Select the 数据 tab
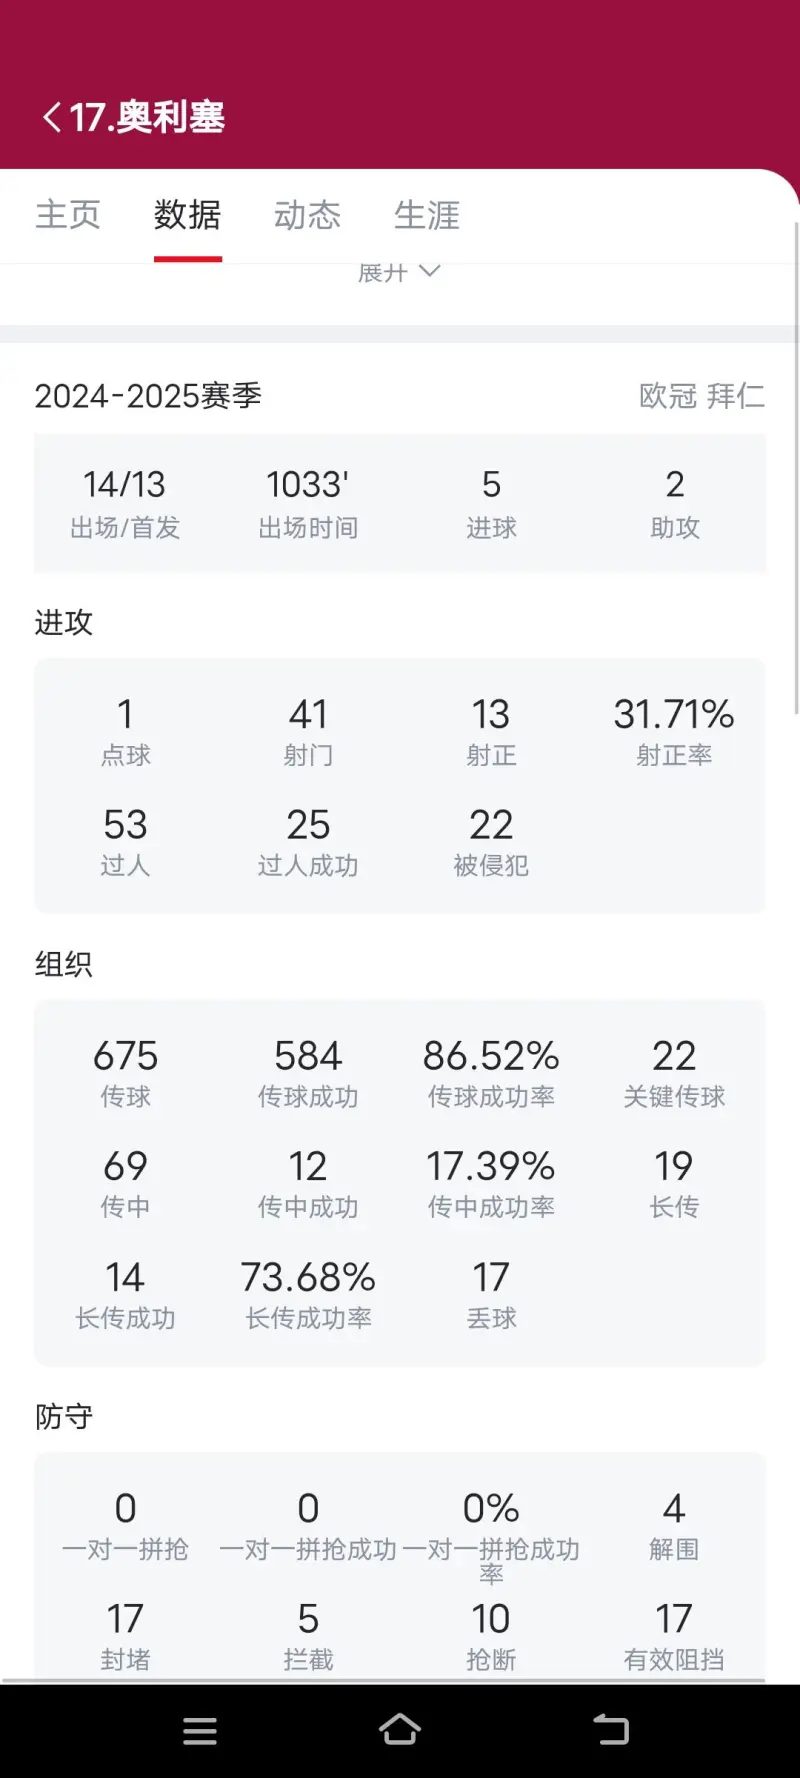This screenshot has width=800, height=1778. pos(188,215)
